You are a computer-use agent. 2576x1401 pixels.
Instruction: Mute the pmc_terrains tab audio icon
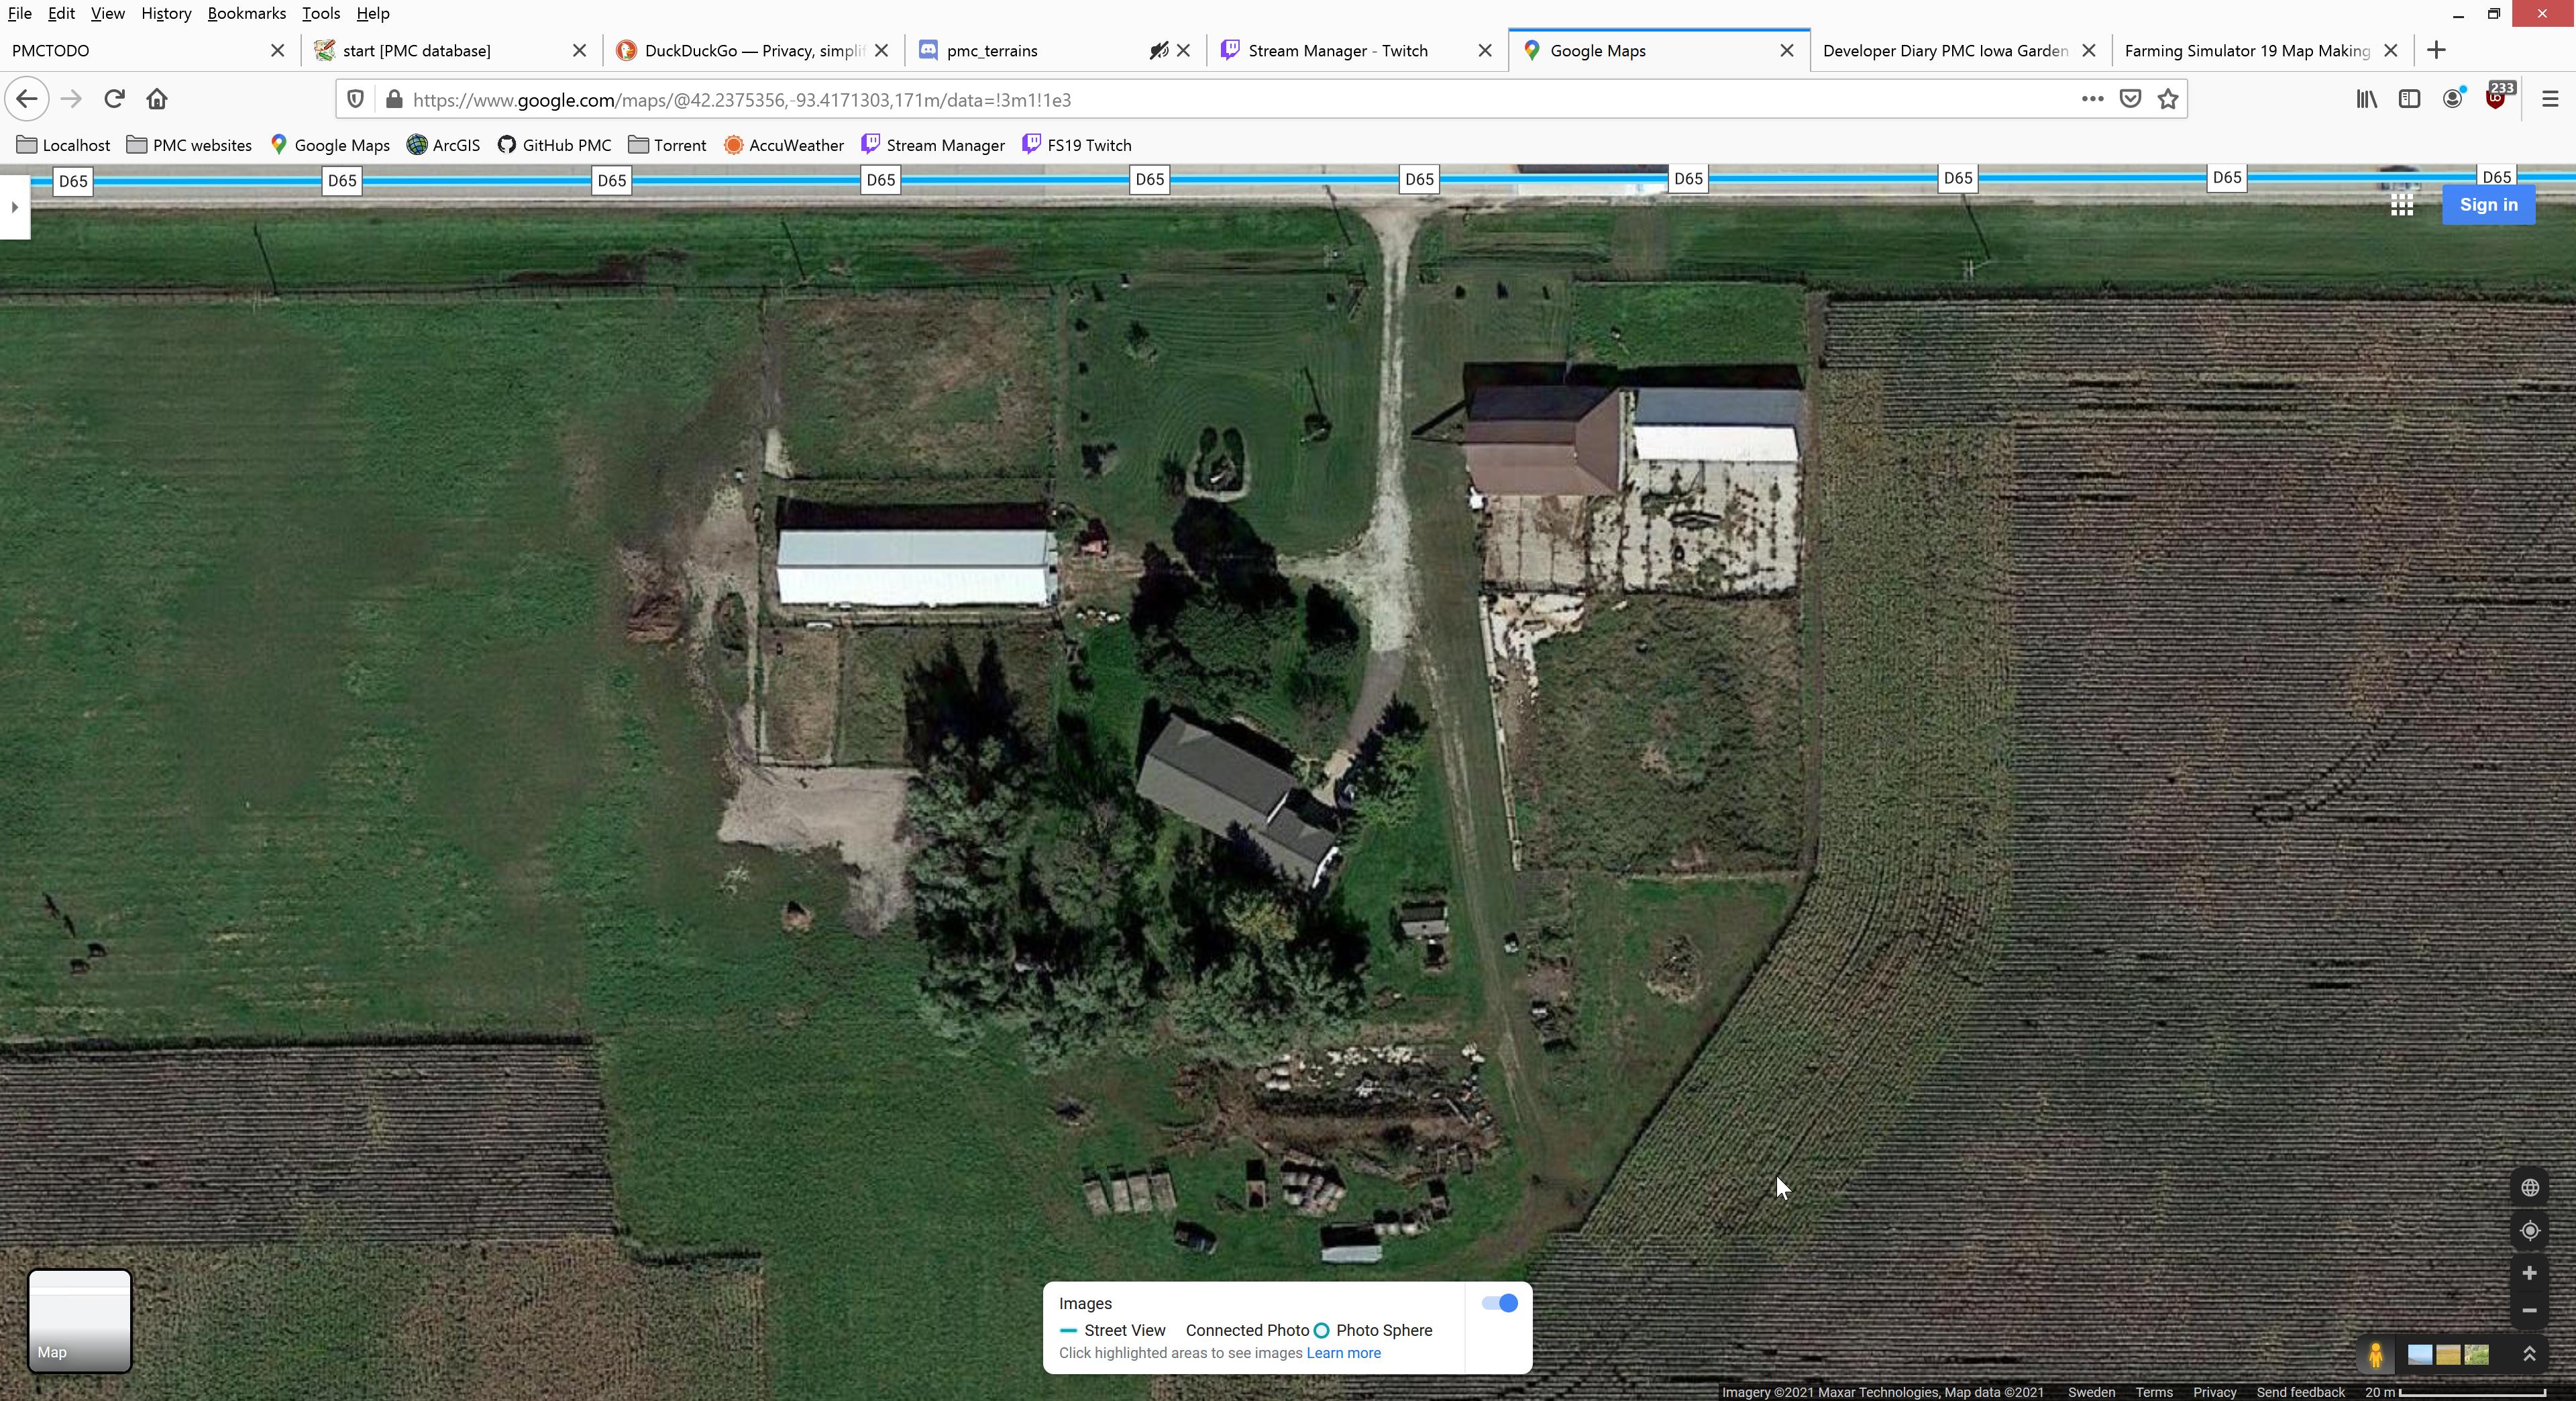[1158, 50]
